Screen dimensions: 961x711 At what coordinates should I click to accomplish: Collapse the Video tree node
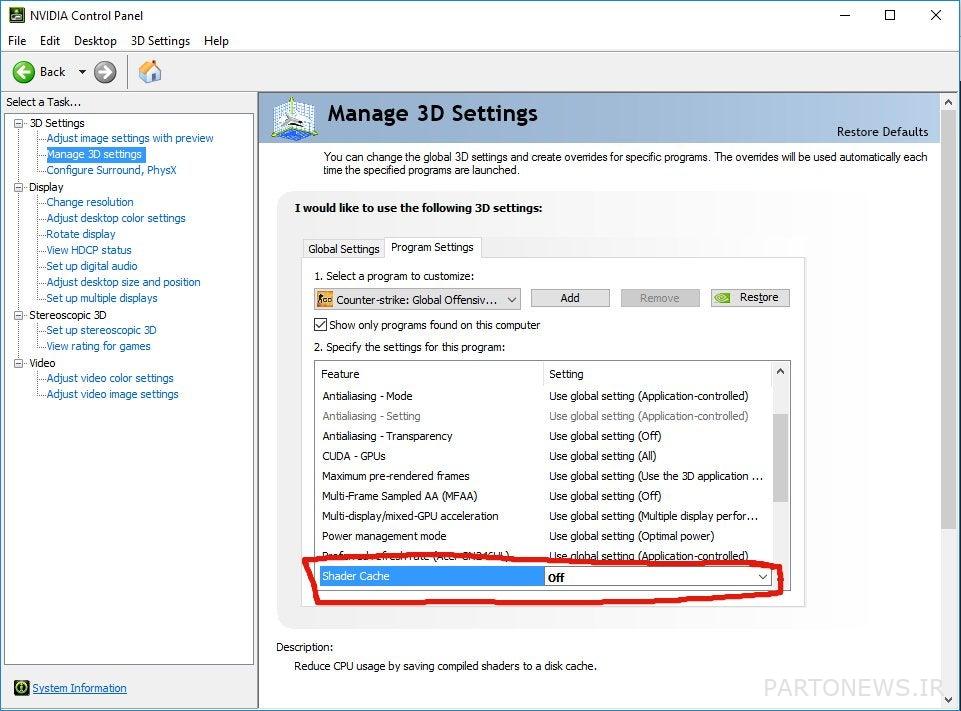point(18,363)
